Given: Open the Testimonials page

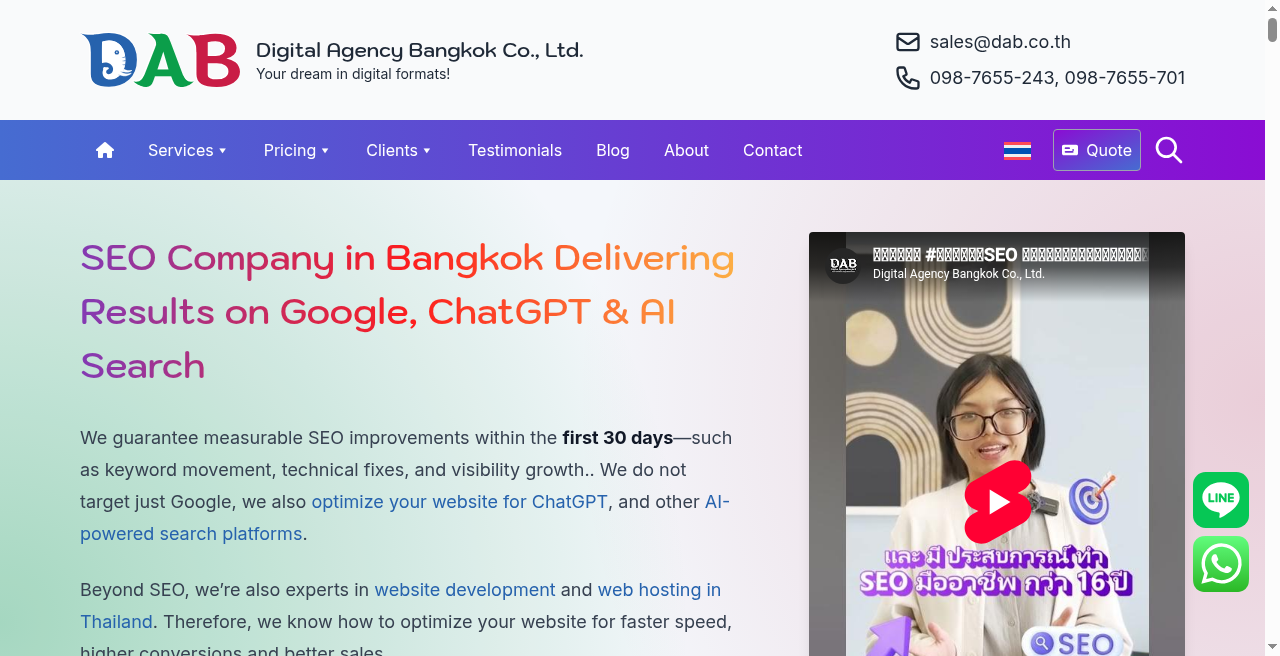Looking at the screenshot, I should [515, 150].
